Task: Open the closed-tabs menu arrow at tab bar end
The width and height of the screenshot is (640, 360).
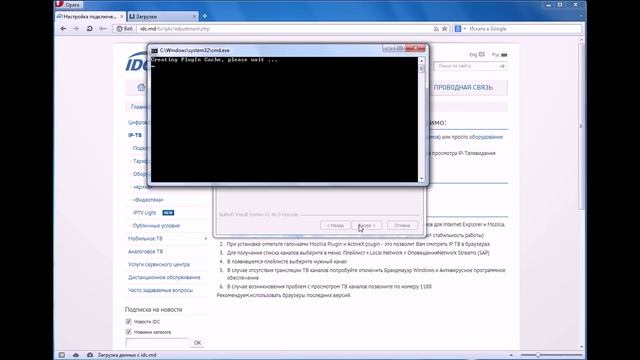Action: pyautogui.click(x=580, y=16)
